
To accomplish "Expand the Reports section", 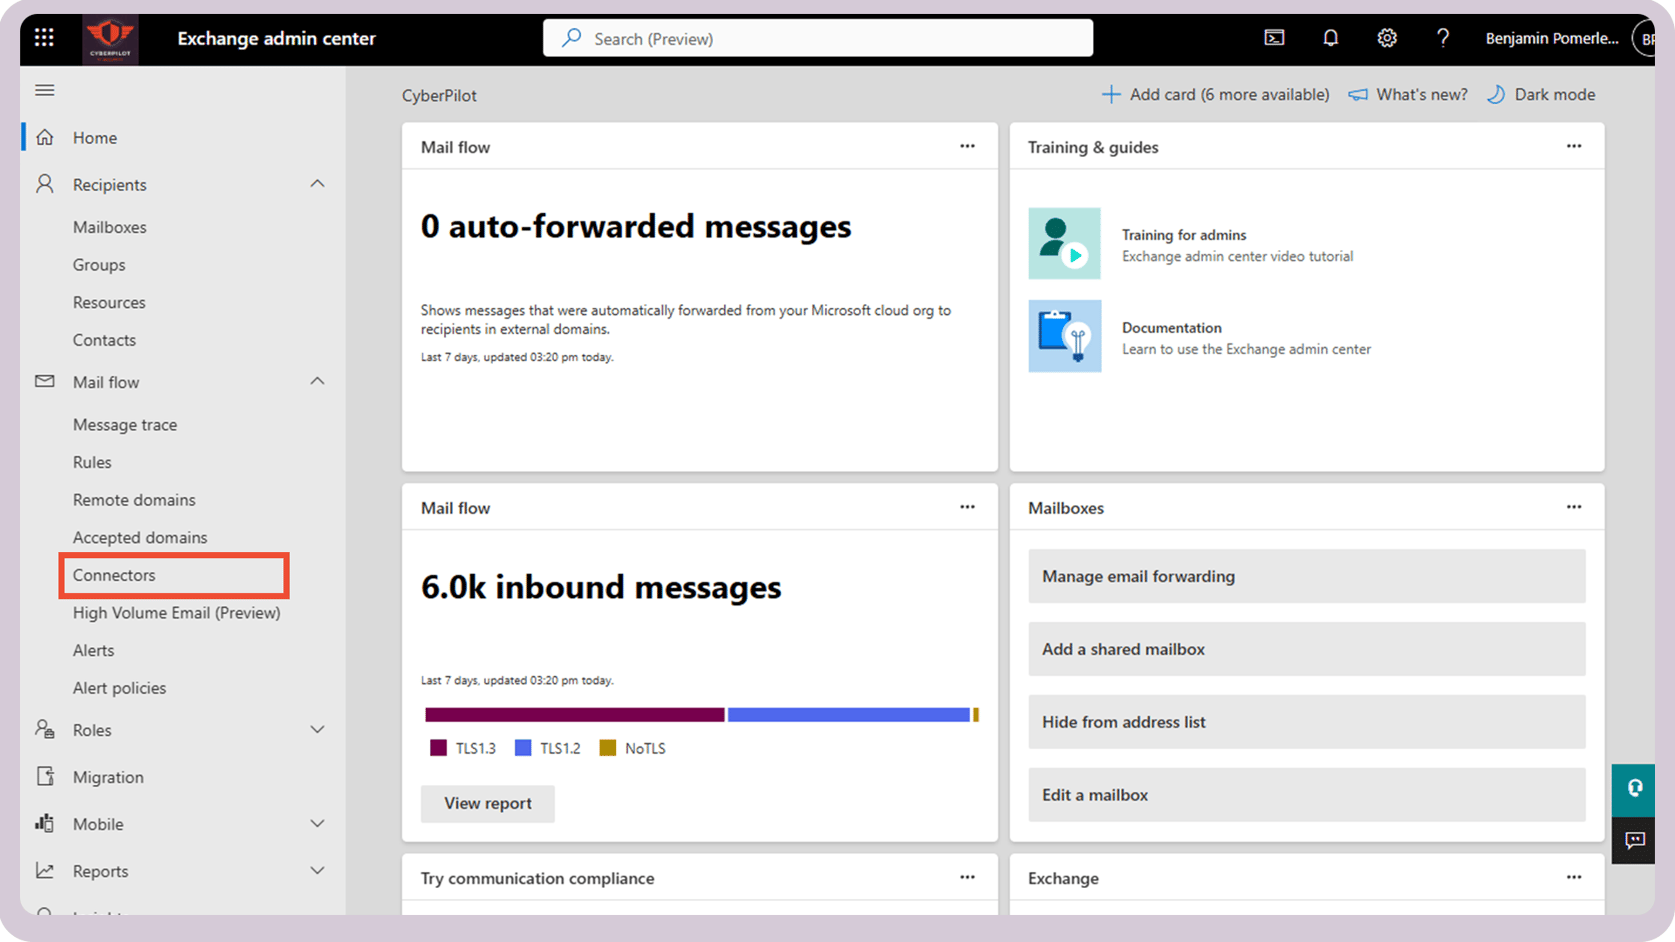I will tap(317, 871).
